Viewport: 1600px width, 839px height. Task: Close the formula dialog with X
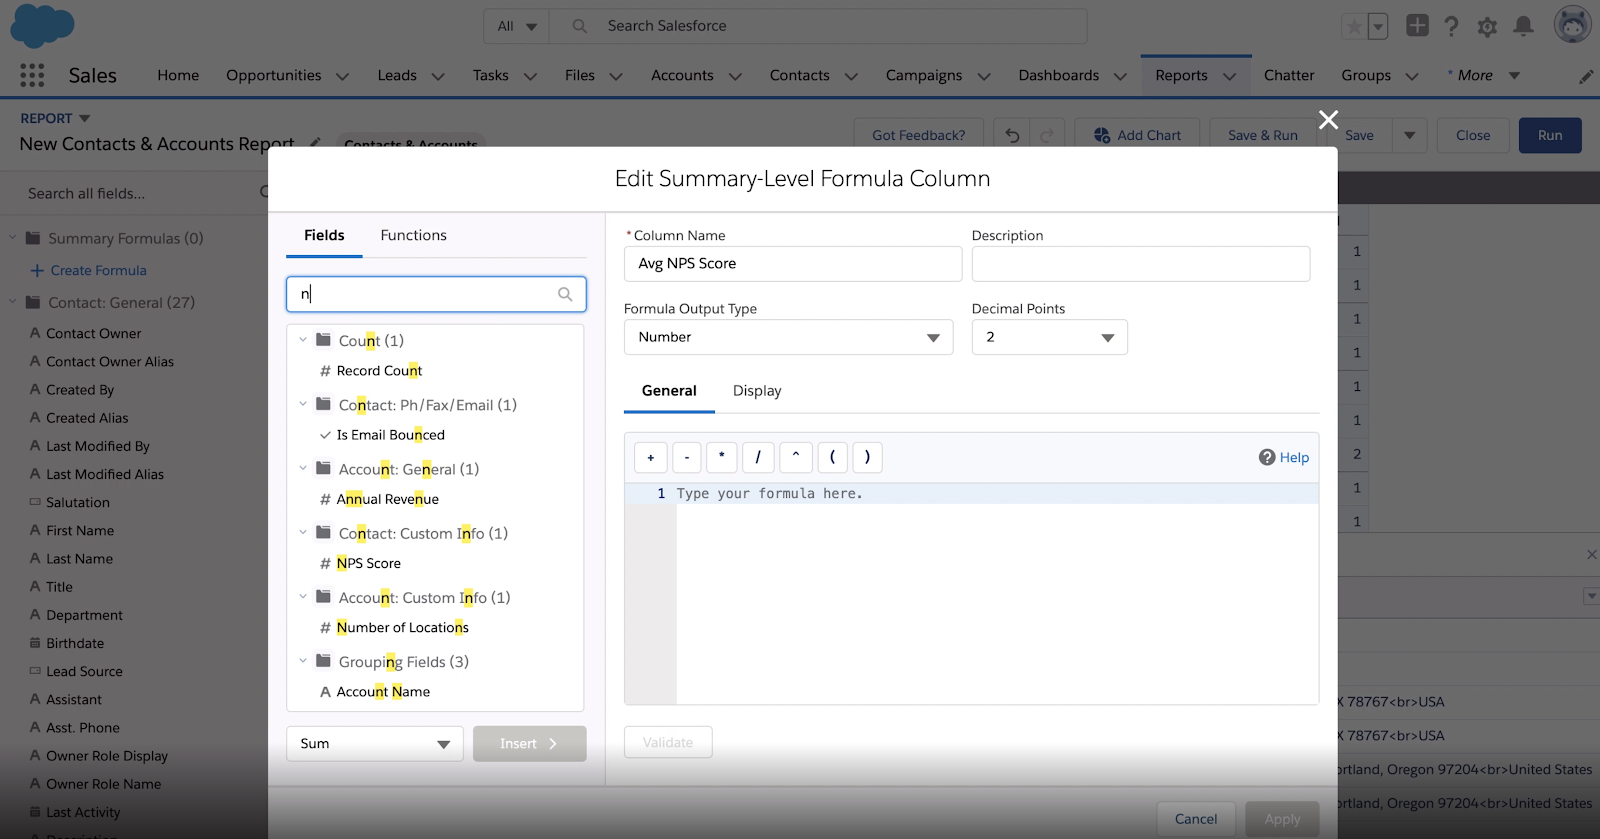[x=1328, y=120]
